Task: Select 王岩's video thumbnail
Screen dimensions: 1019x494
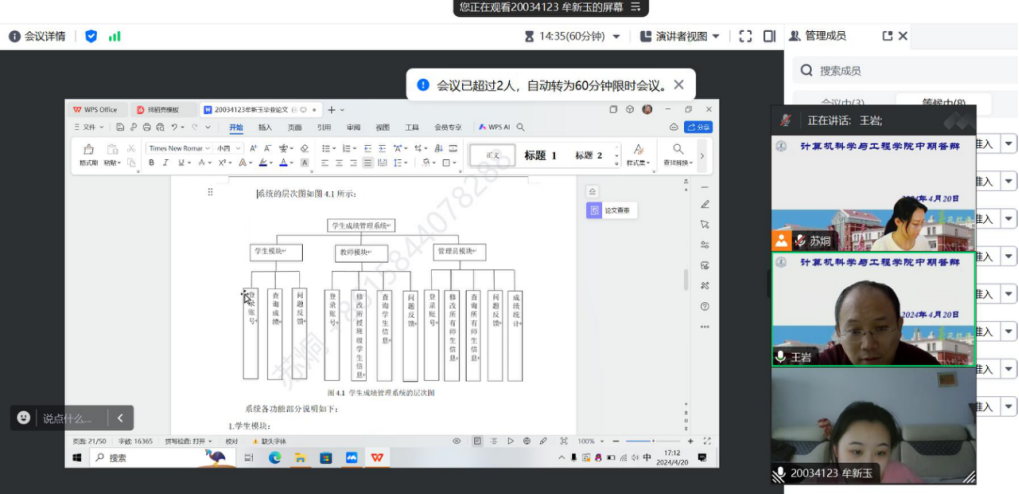Action: [x=873, y=308]
